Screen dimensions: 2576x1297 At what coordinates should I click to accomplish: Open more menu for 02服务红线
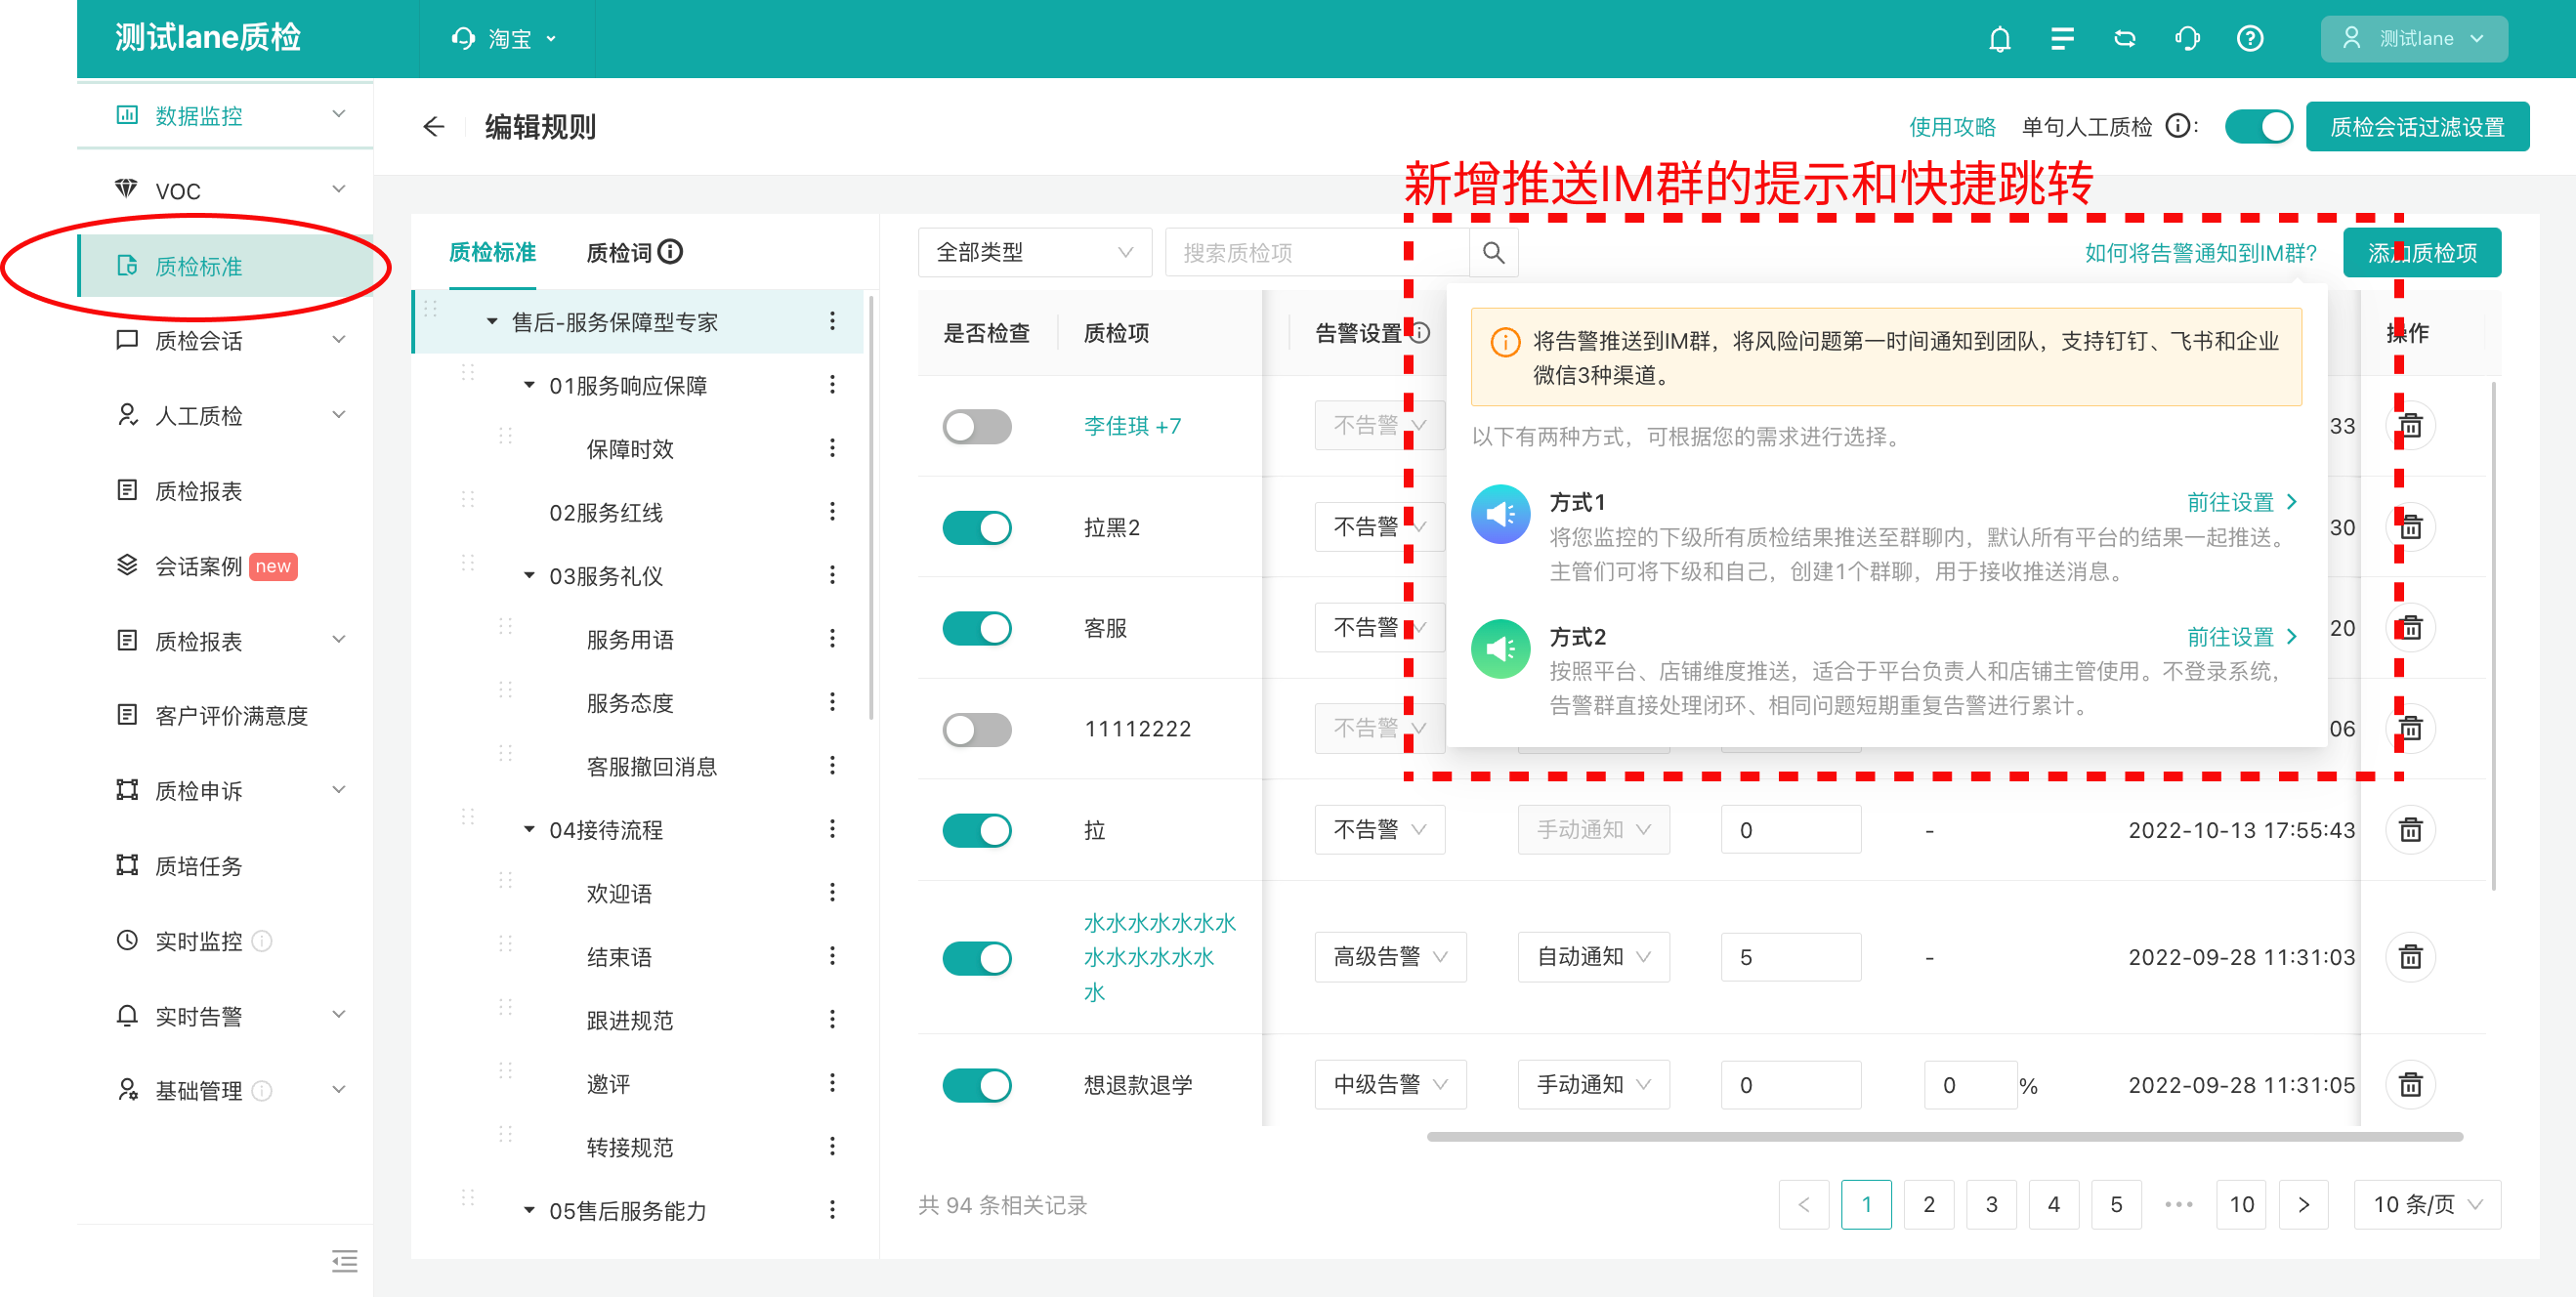pyautogui.click(x=832, y=512)
